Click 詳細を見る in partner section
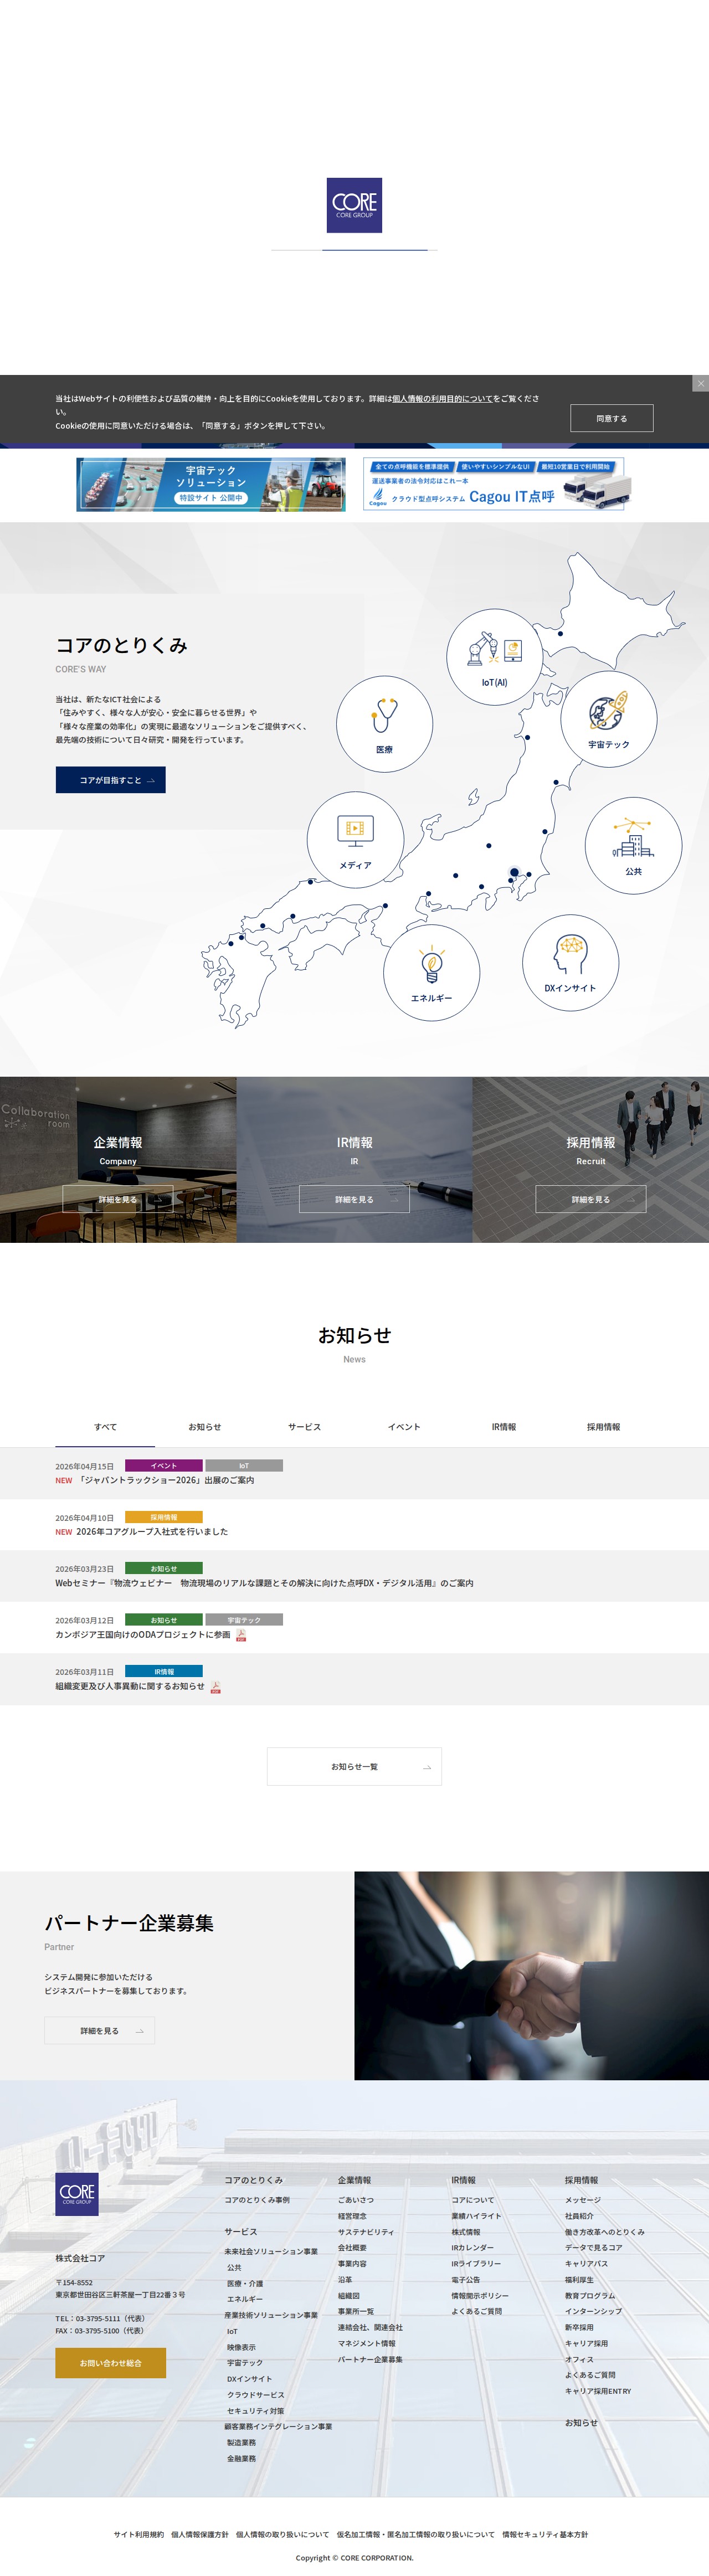709x2576 pixels. click(x=99, y=2031)
